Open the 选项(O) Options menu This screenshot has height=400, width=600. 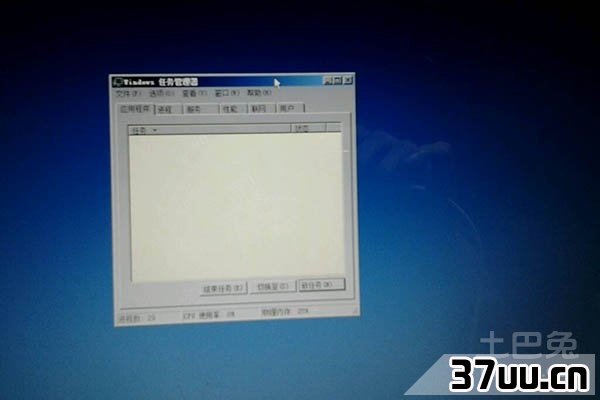[x=161, y=93]
